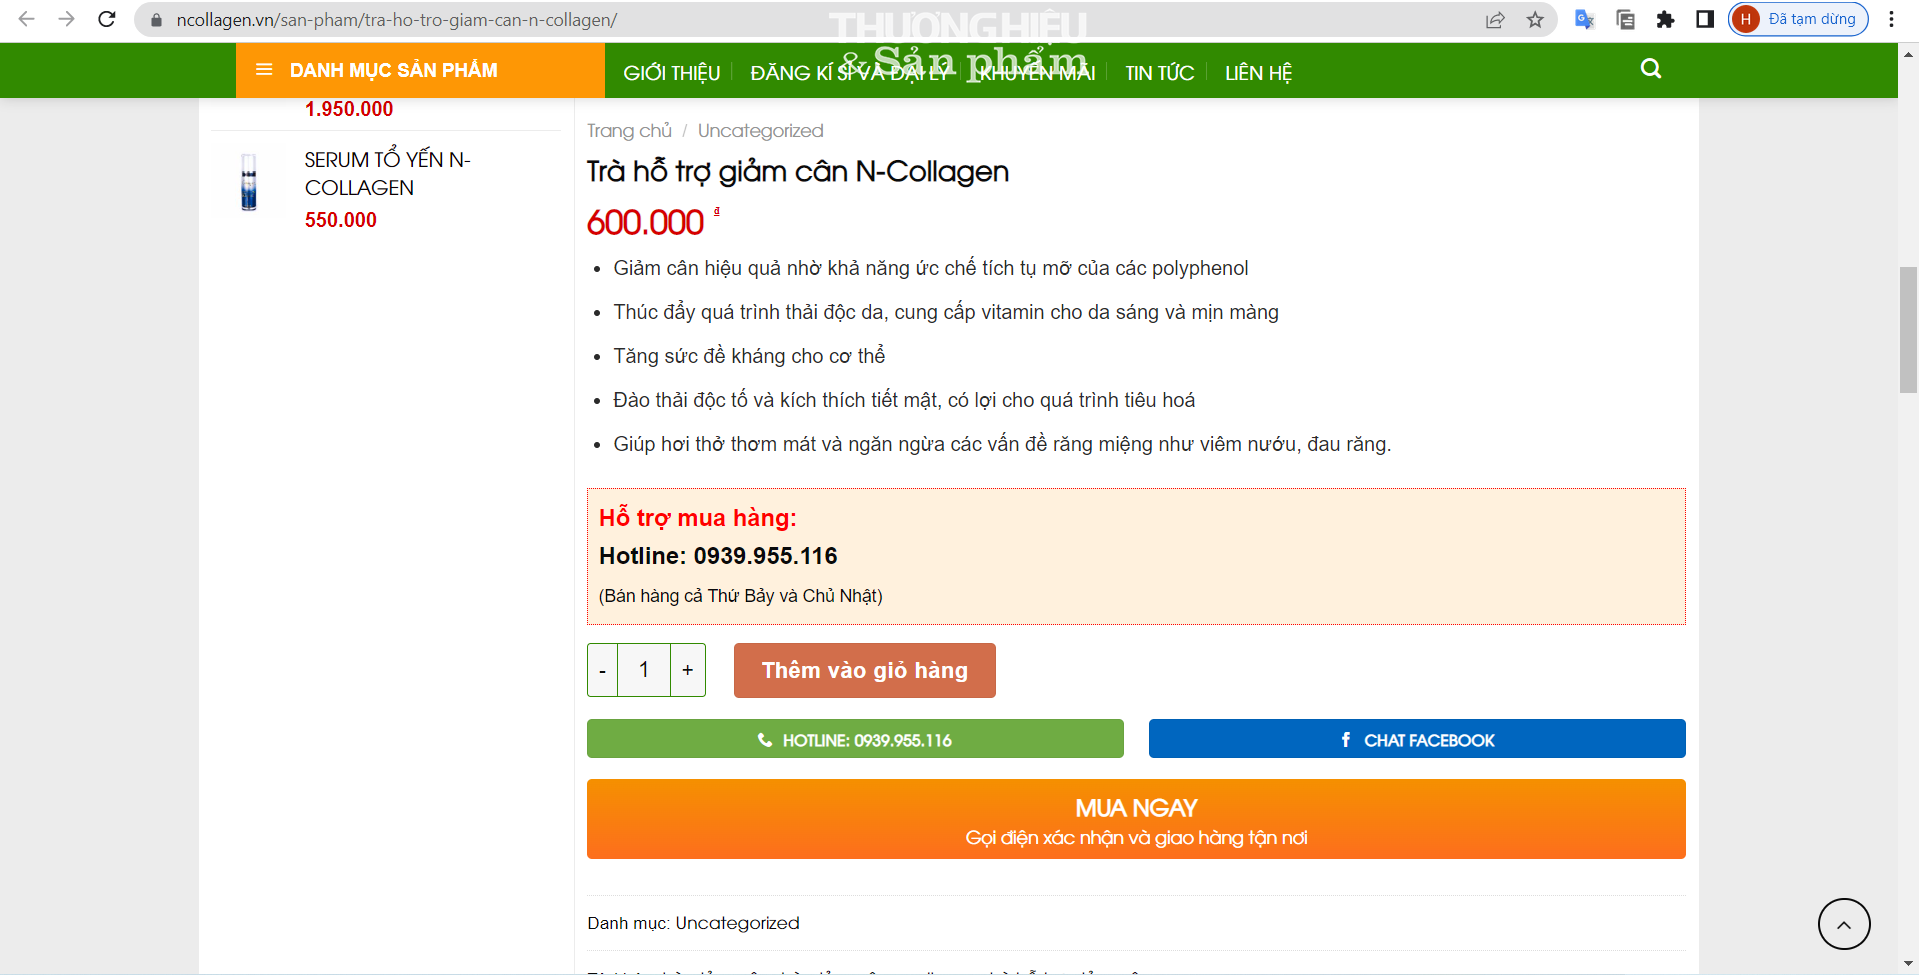
Task: Decrease quantity with the minus button
Action: tap(602, 670)
